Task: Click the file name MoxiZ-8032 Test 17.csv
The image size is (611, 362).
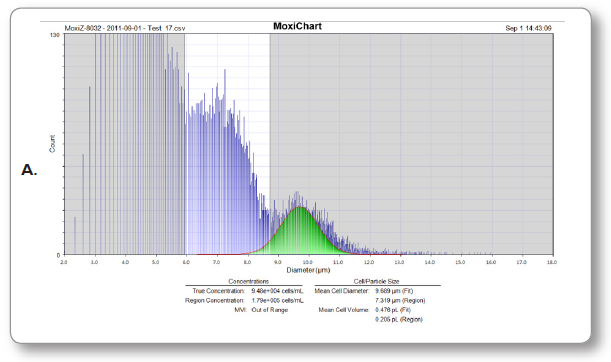Action: click(125, 28)
